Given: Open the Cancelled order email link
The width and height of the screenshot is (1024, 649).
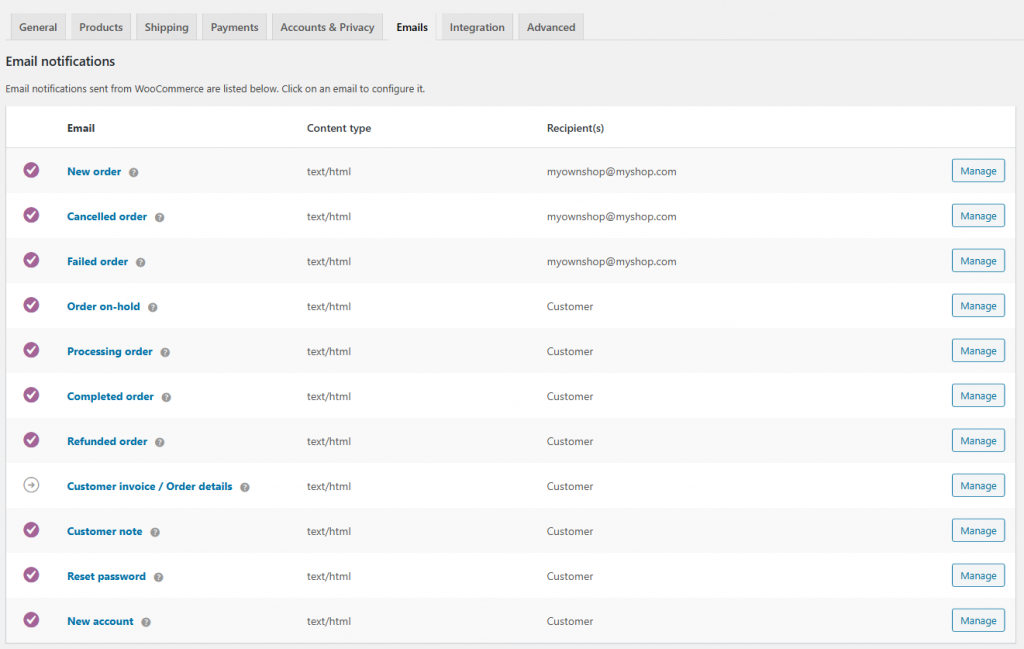Looking at the screenshot, I should click(107, 217).
